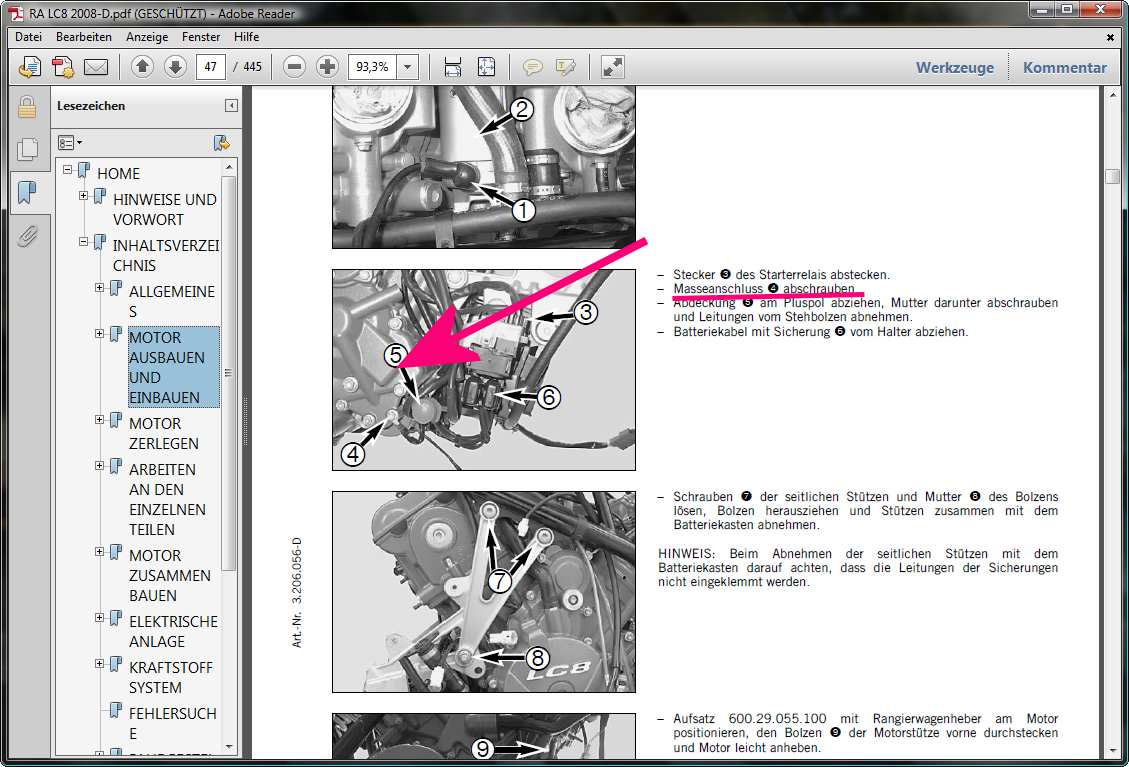Open the page thumbnails panel icon
This screenshot has height=767, width=1129.
click(27, 149)
